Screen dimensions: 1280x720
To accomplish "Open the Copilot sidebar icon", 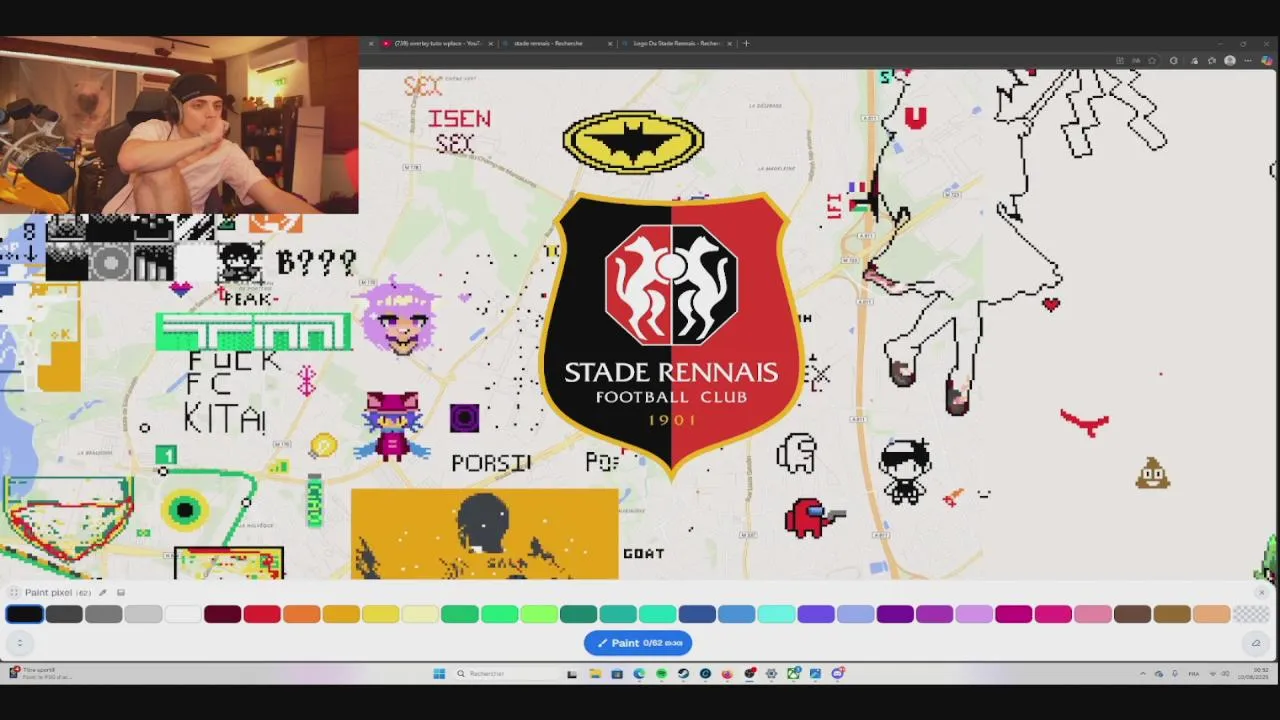I will tap(1266, 61).
